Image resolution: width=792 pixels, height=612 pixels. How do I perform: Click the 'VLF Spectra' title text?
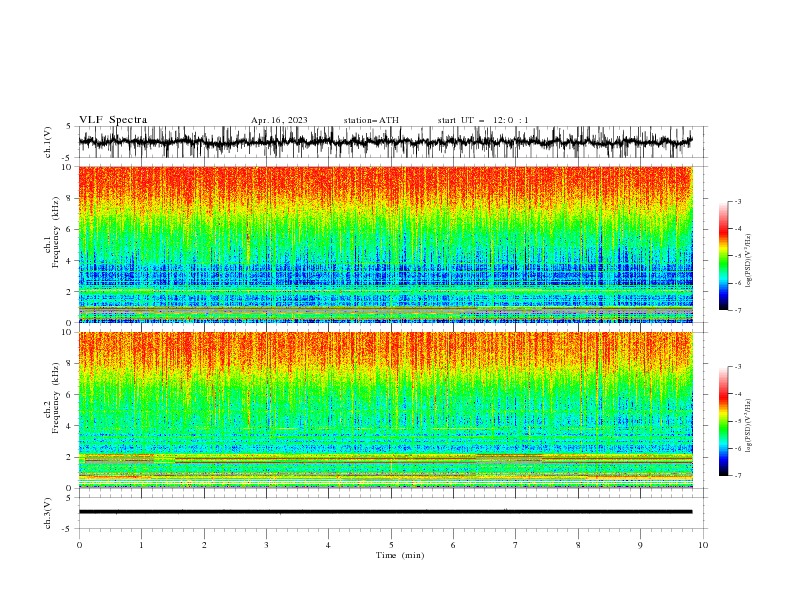(113, 120)
